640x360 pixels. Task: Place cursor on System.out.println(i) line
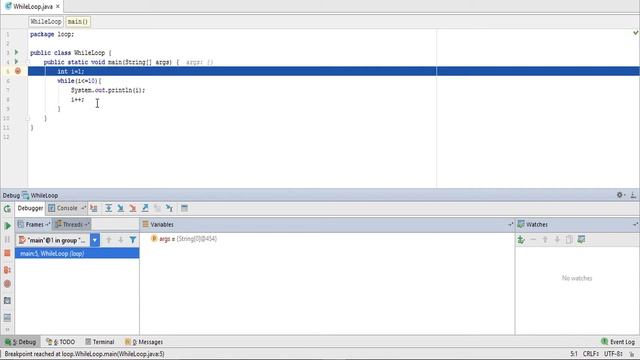108,90
